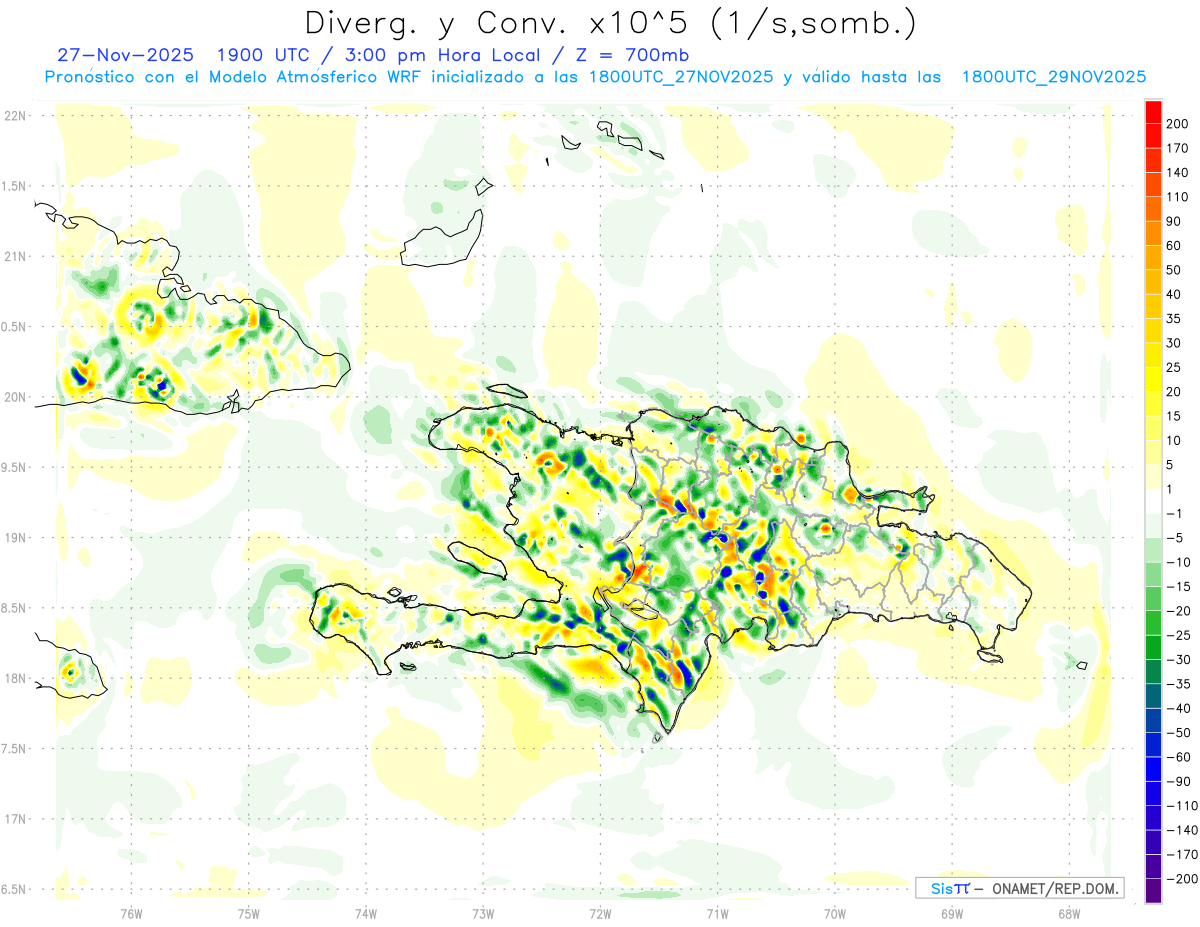Click the "7.5N" latitude axis label

coord(14,749)
